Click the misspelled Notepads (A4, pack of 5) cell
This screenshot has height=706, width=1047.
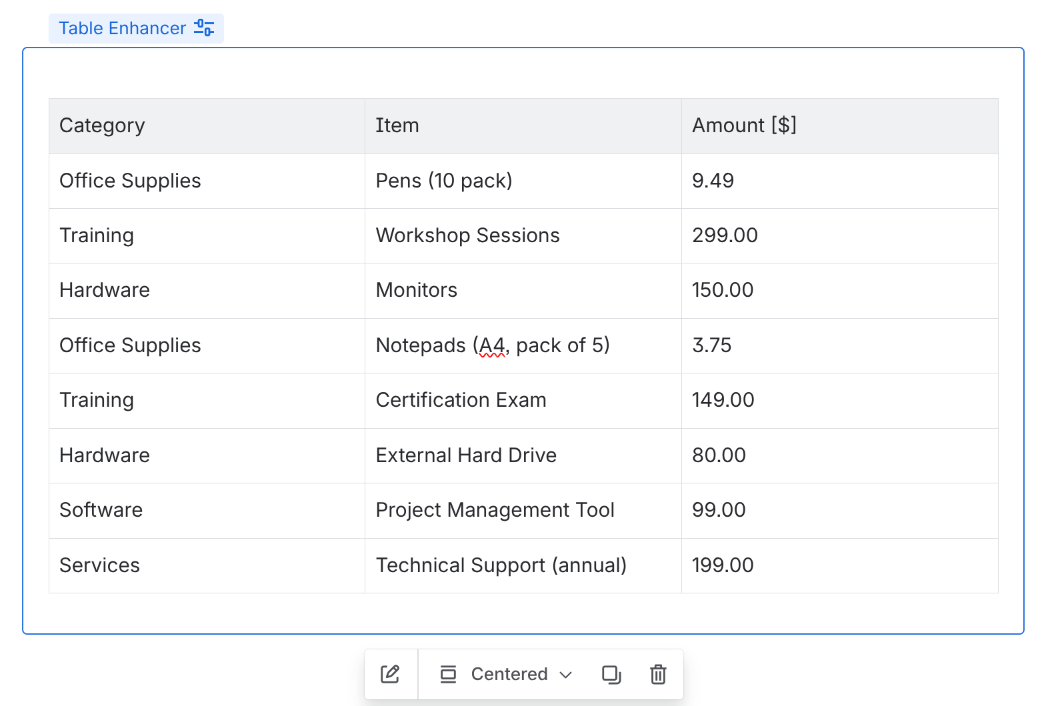pyautogui.click(x=492, y=346)
